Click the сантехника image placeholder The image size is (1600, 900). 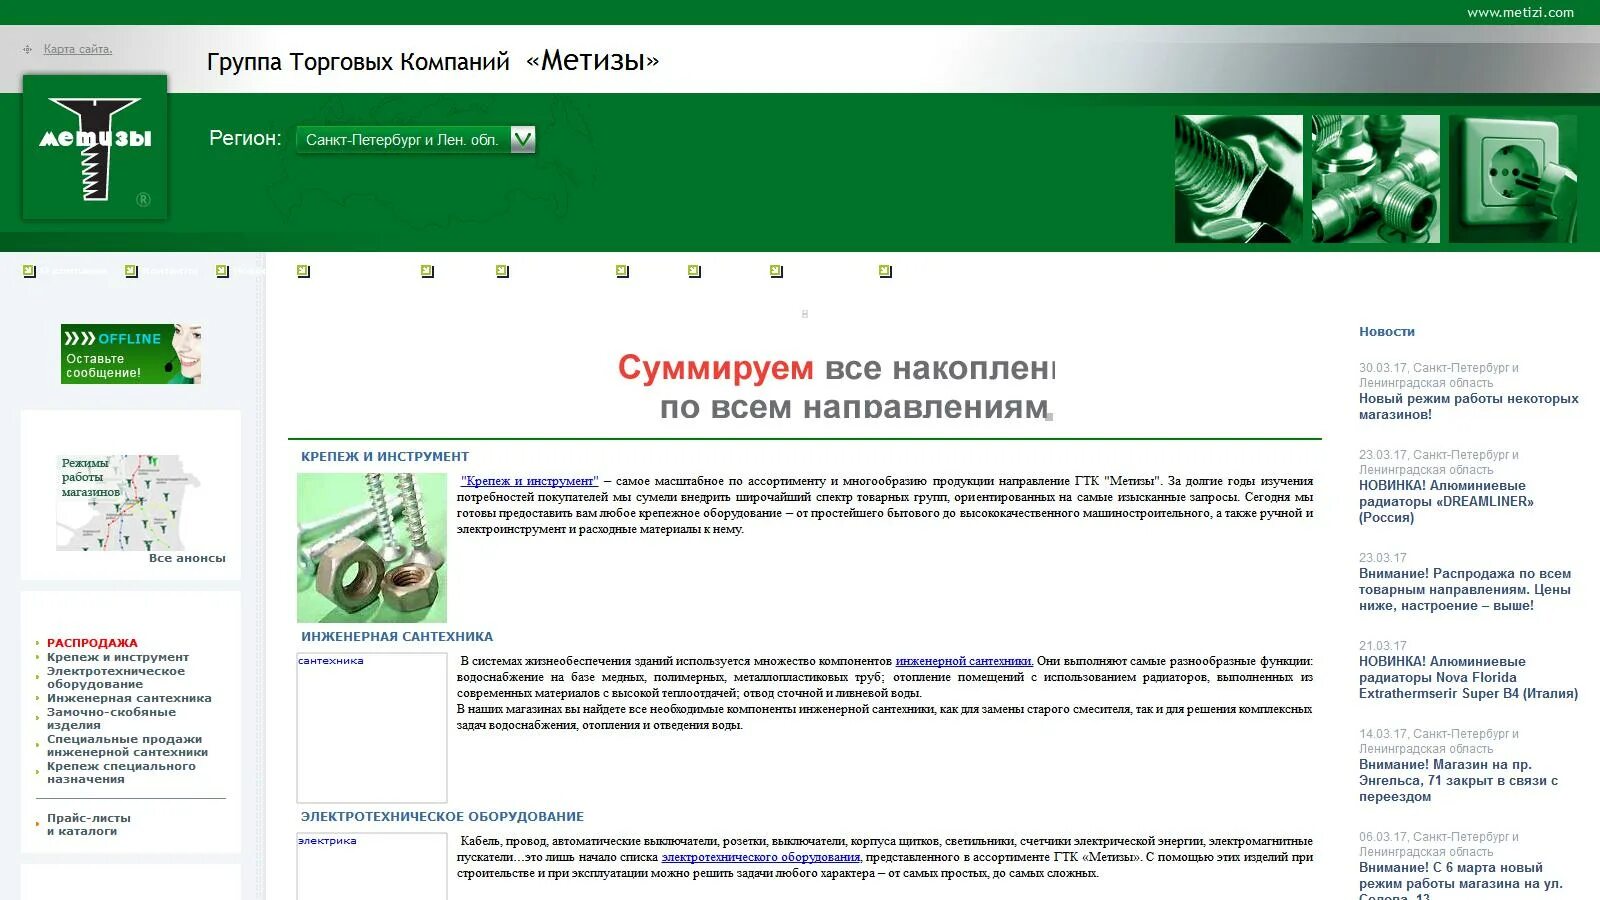(x=372, y=728)
